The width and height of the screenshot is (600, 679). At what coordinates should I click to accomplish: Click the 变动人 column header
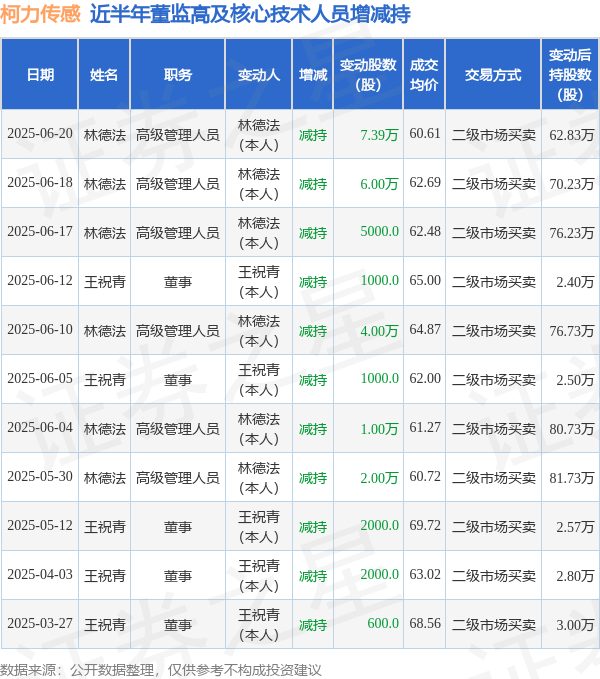click(259, 74)
